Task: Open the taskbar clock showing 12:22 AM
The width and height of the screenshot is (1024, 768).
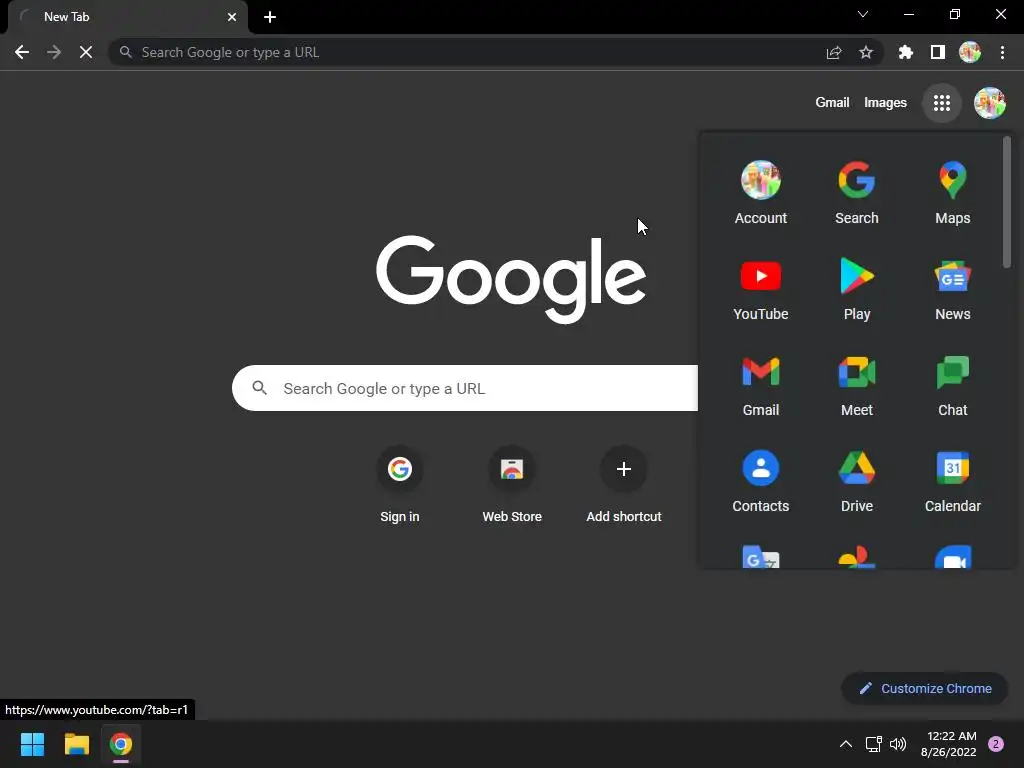Action: 948,744
